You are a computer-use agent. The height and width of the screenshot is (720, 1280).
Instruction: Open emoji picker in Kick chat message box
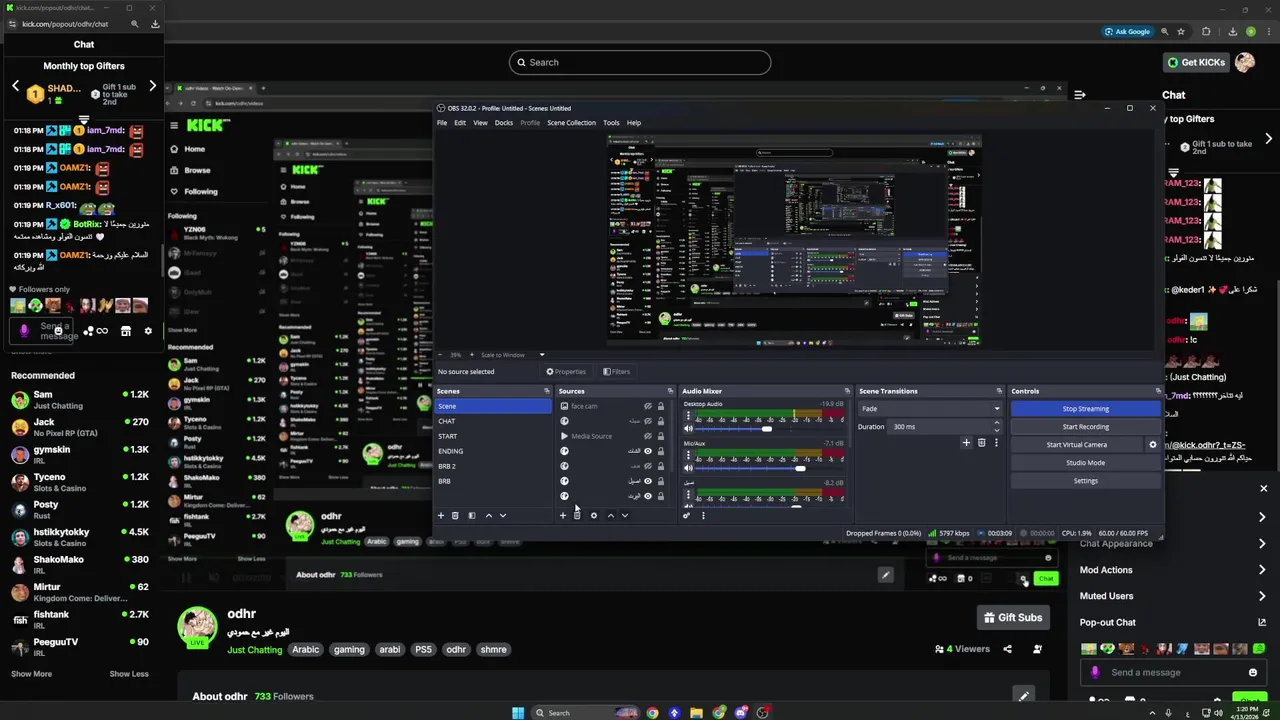tap(1253, 673)
